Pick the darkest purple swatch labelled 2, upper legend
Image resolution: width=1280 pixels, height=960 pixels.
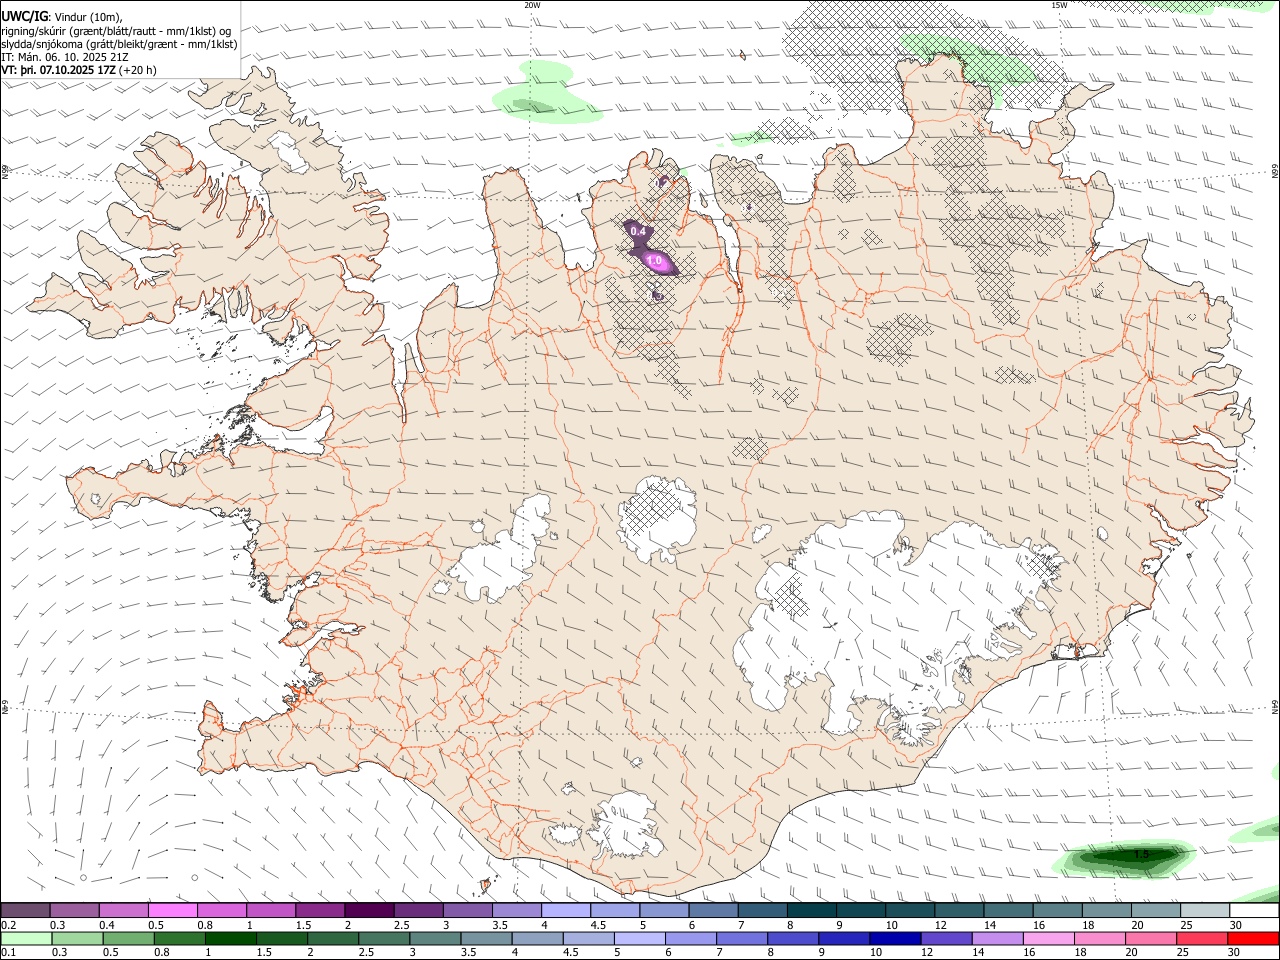coord(368,911)
